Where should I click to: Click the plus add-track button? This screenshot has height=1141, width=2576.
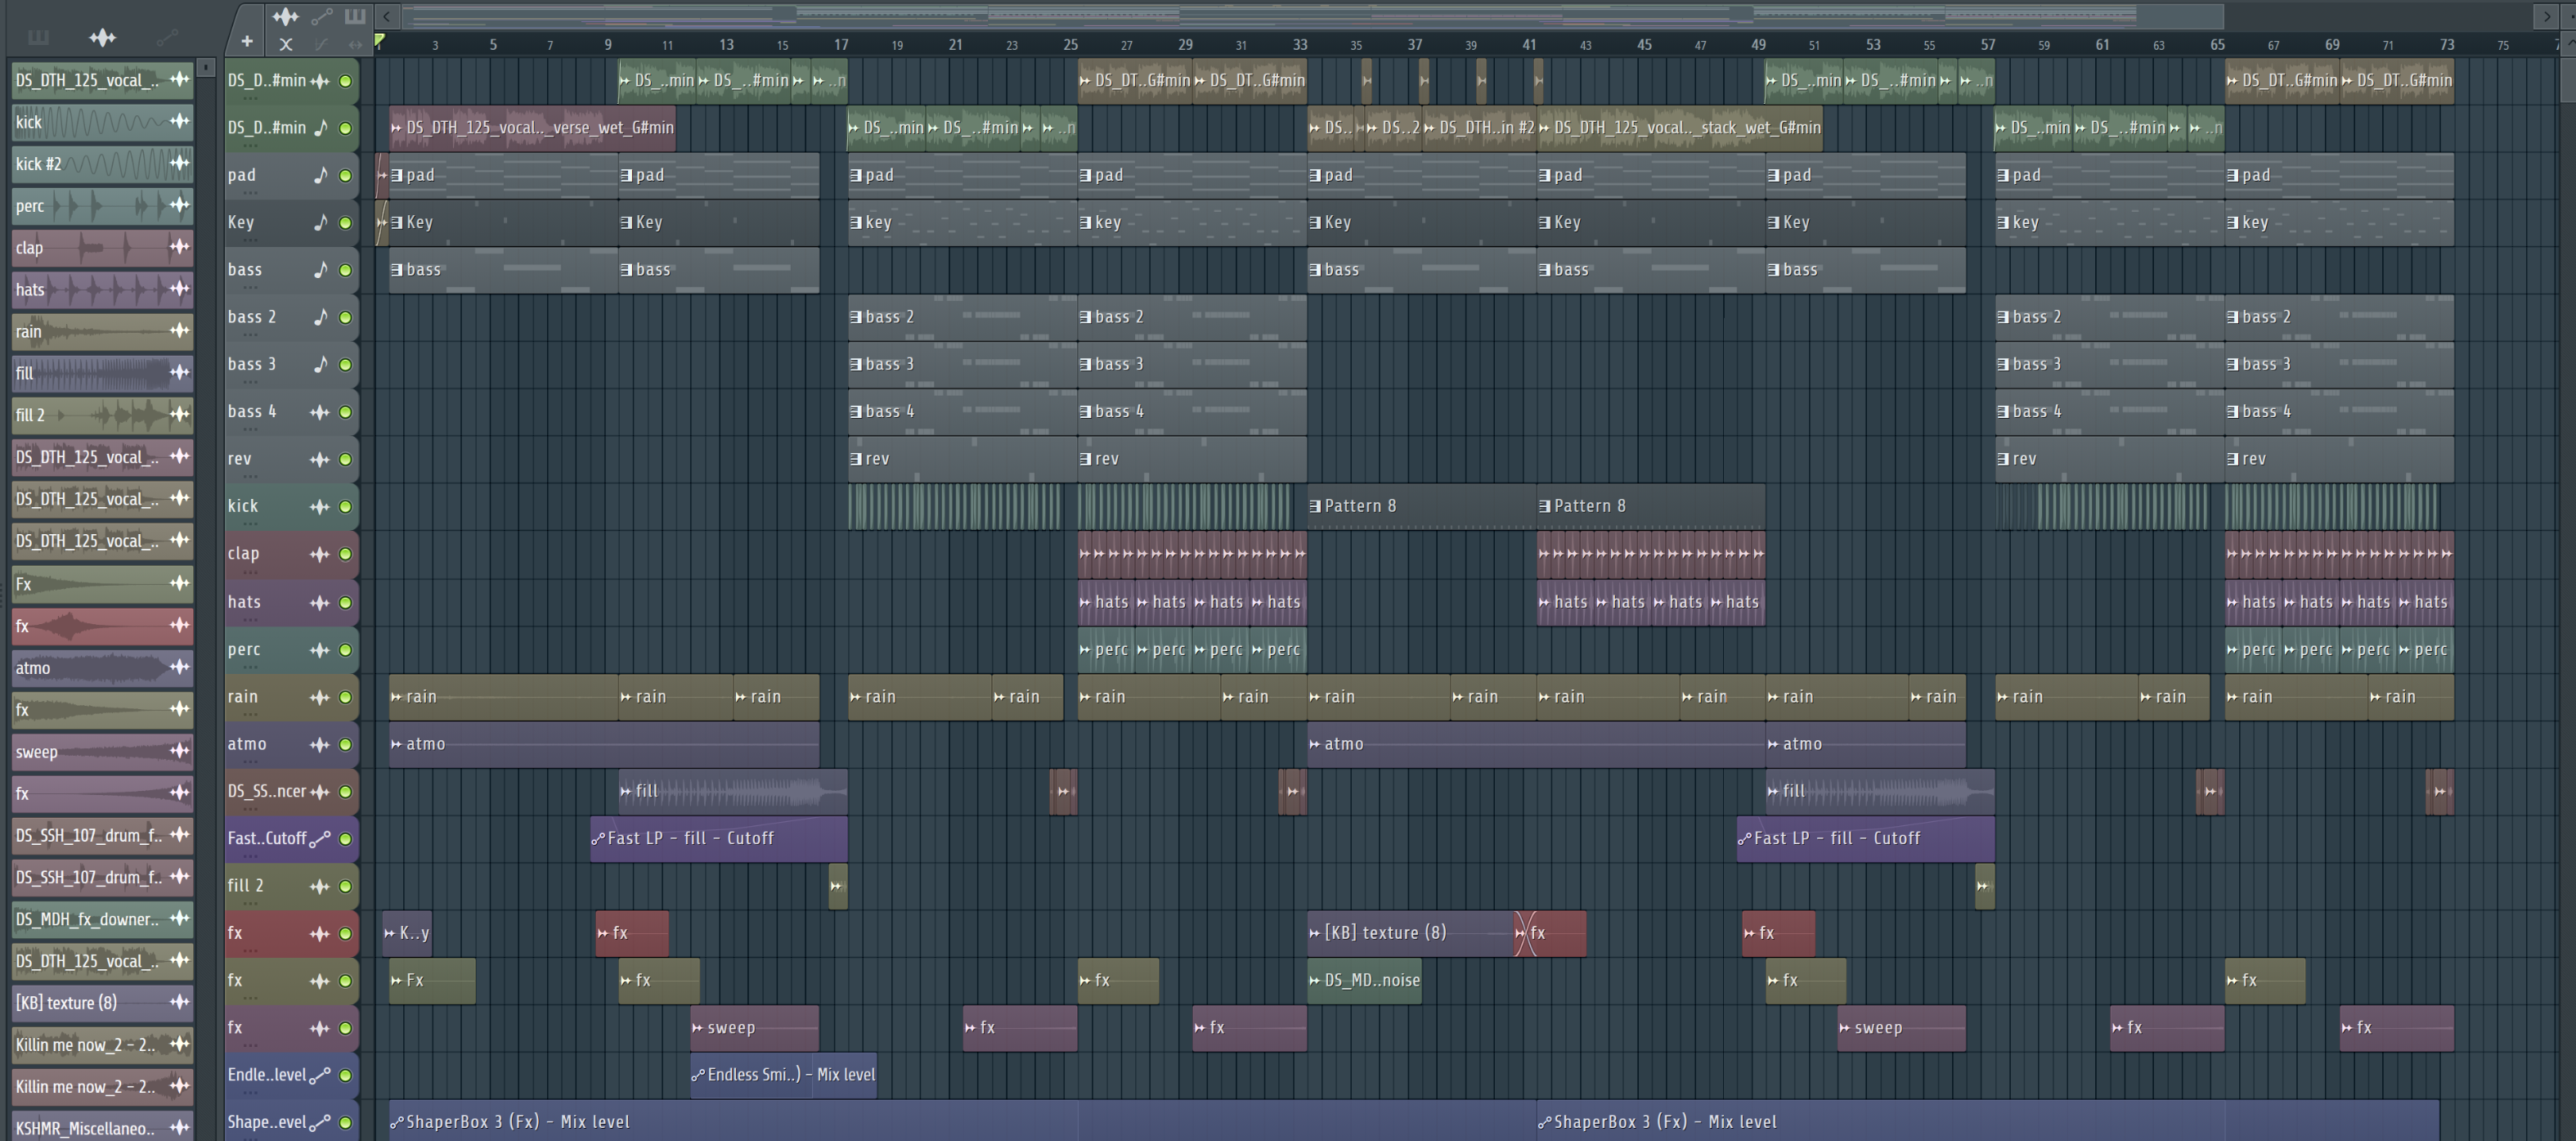[x=246, y=42]
